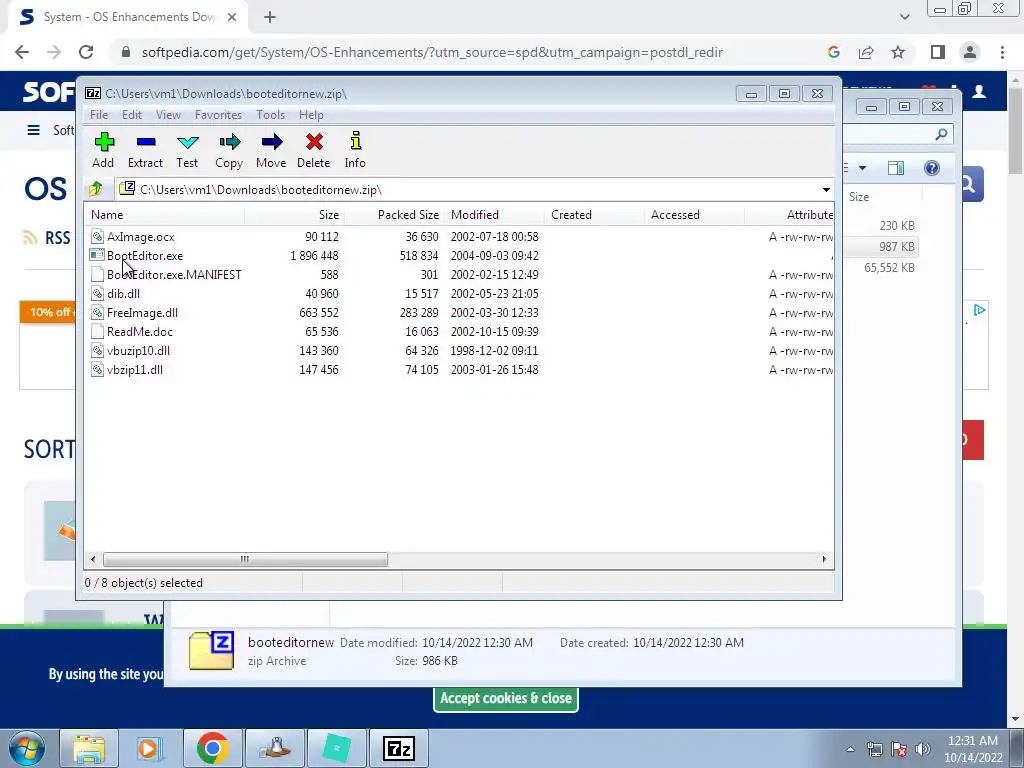The height and width of the screenshot is (768, 1024).
Task: Open the View menu
Action: pyautogui.click(x=168, y=115)
